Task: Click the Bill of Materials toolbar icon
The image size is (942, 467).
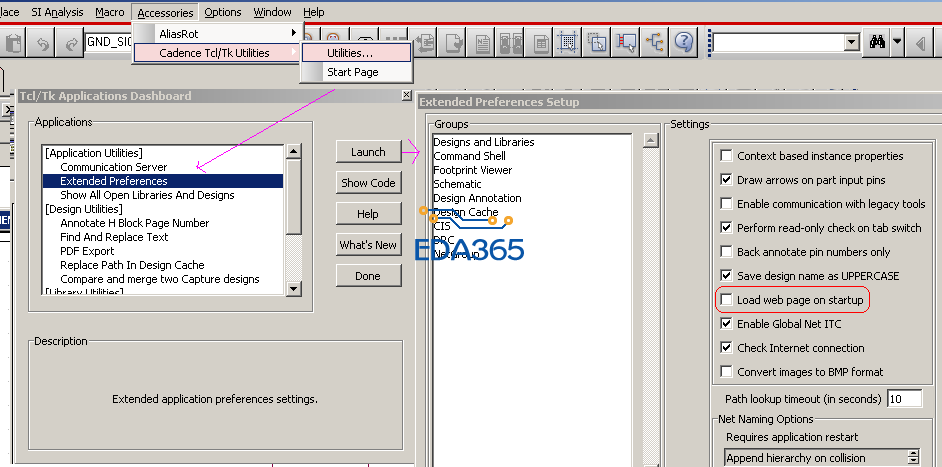Action: coord(539,43)
